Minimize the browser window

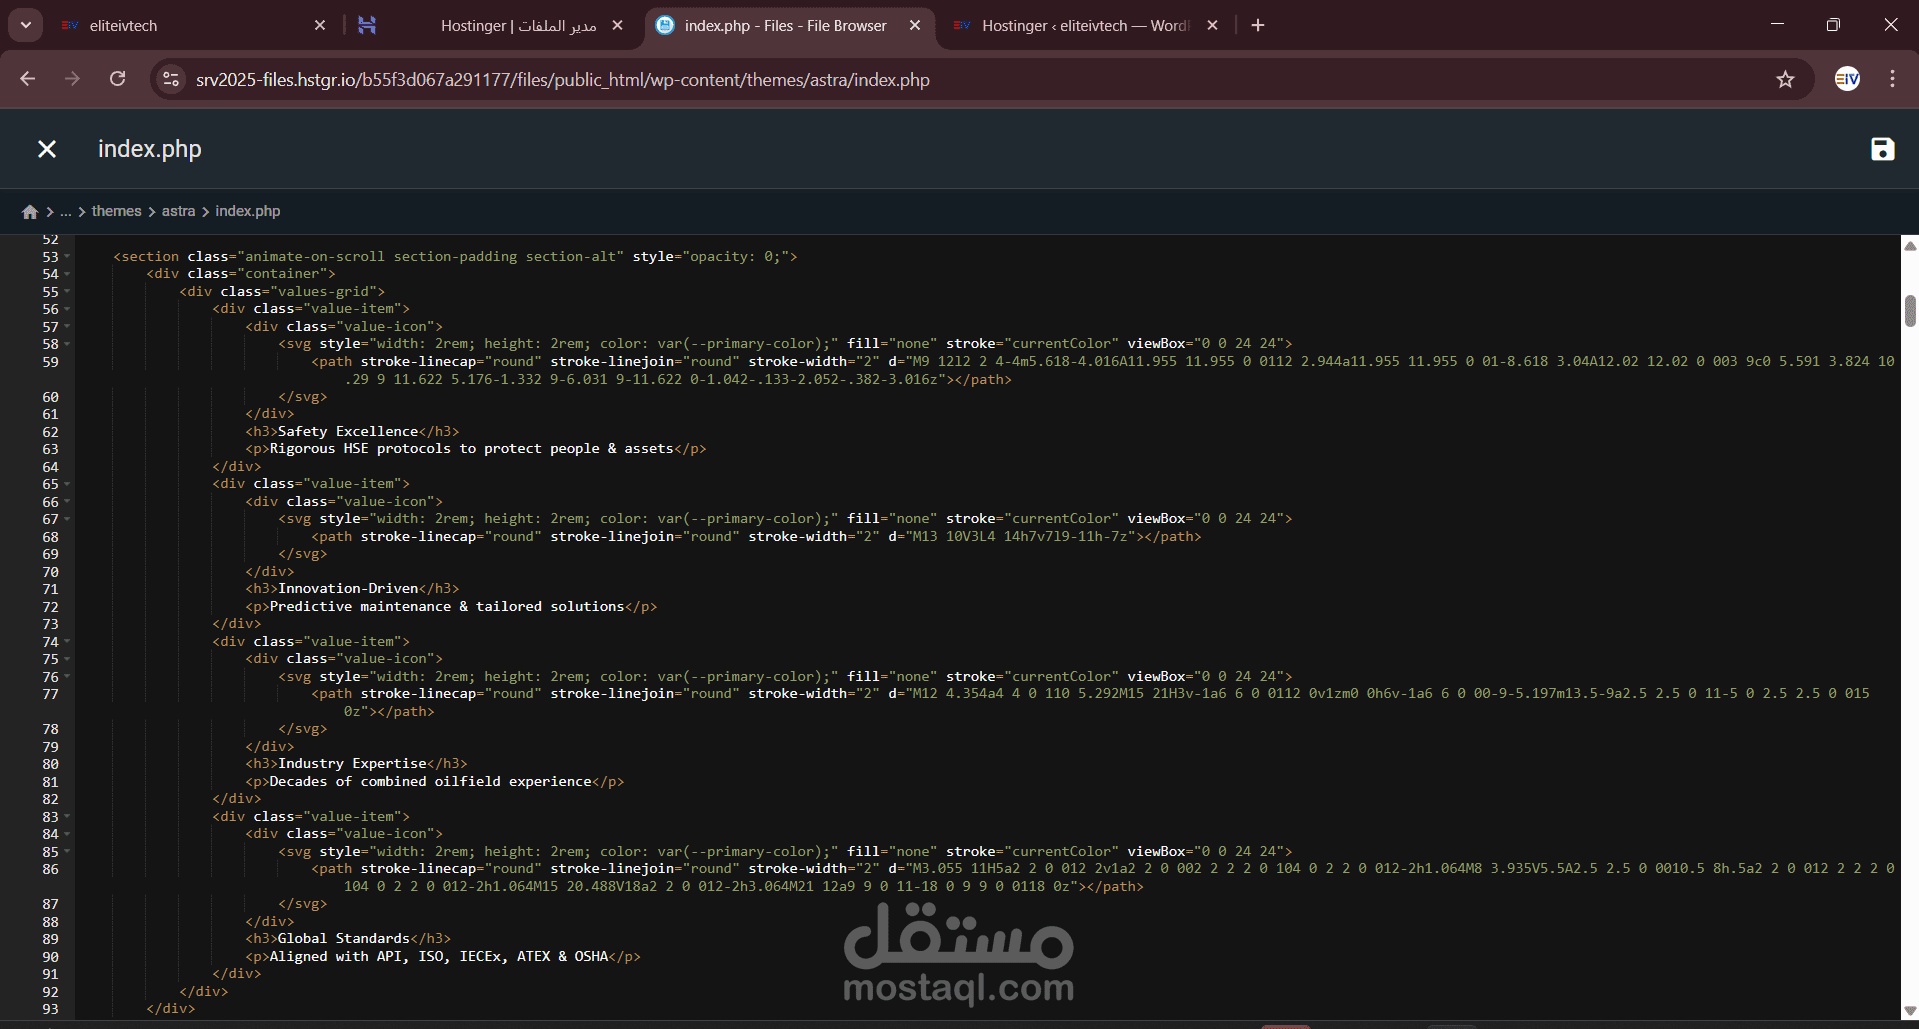click(x=1777, y=25)
